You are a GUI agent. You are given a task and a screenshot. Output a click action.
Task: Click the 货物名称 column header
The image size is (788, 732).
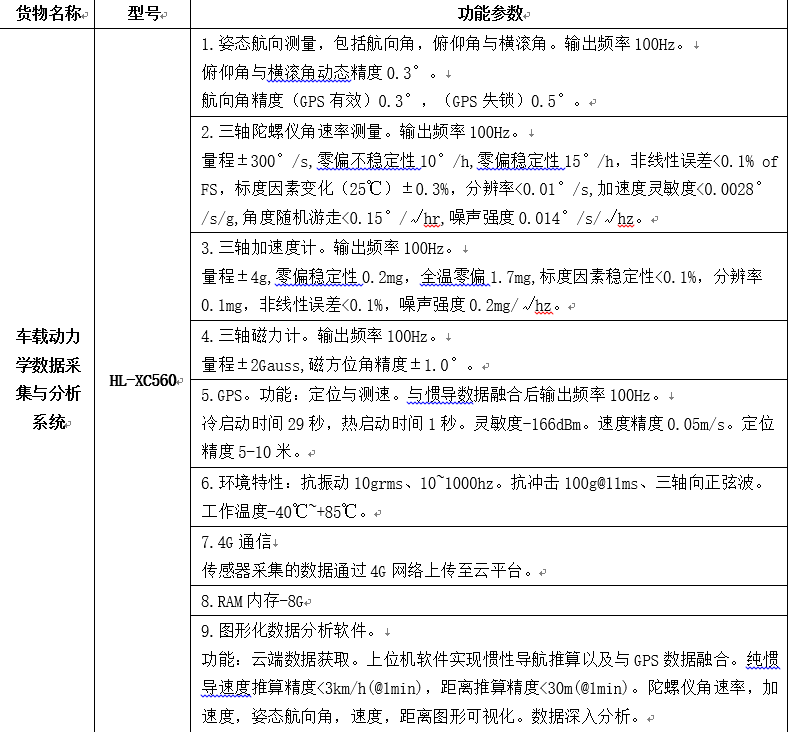tap(48, 14)
